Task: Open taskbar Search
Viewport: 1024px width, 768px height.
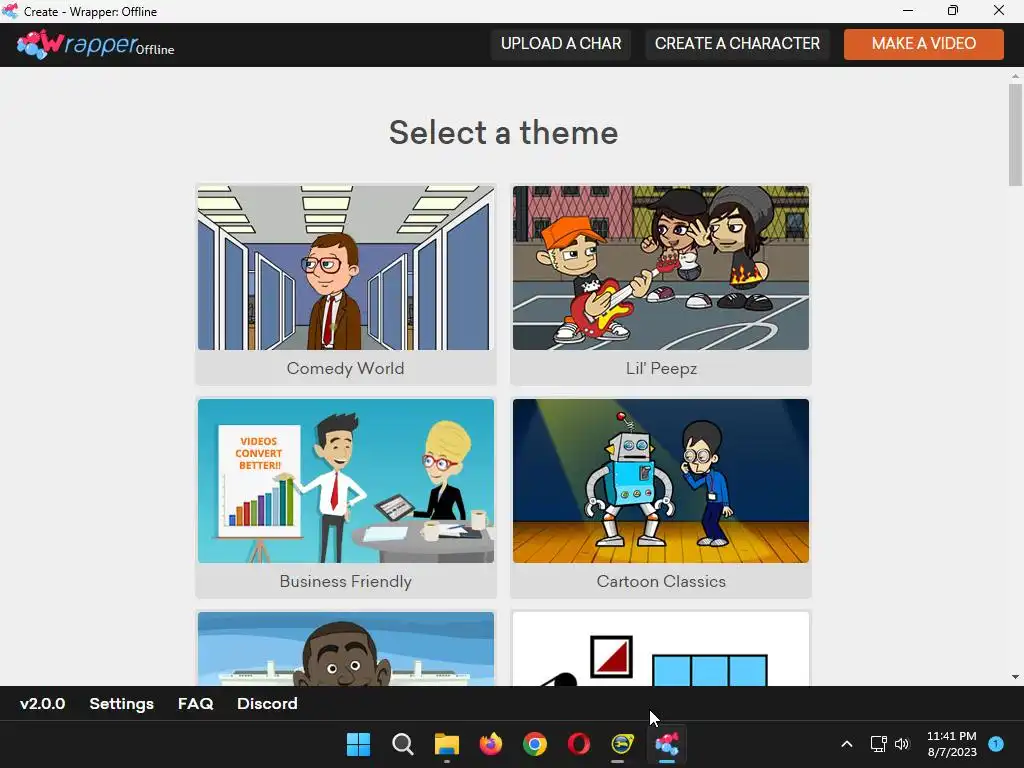Action: pyautogui.click(x=402, y=744)
